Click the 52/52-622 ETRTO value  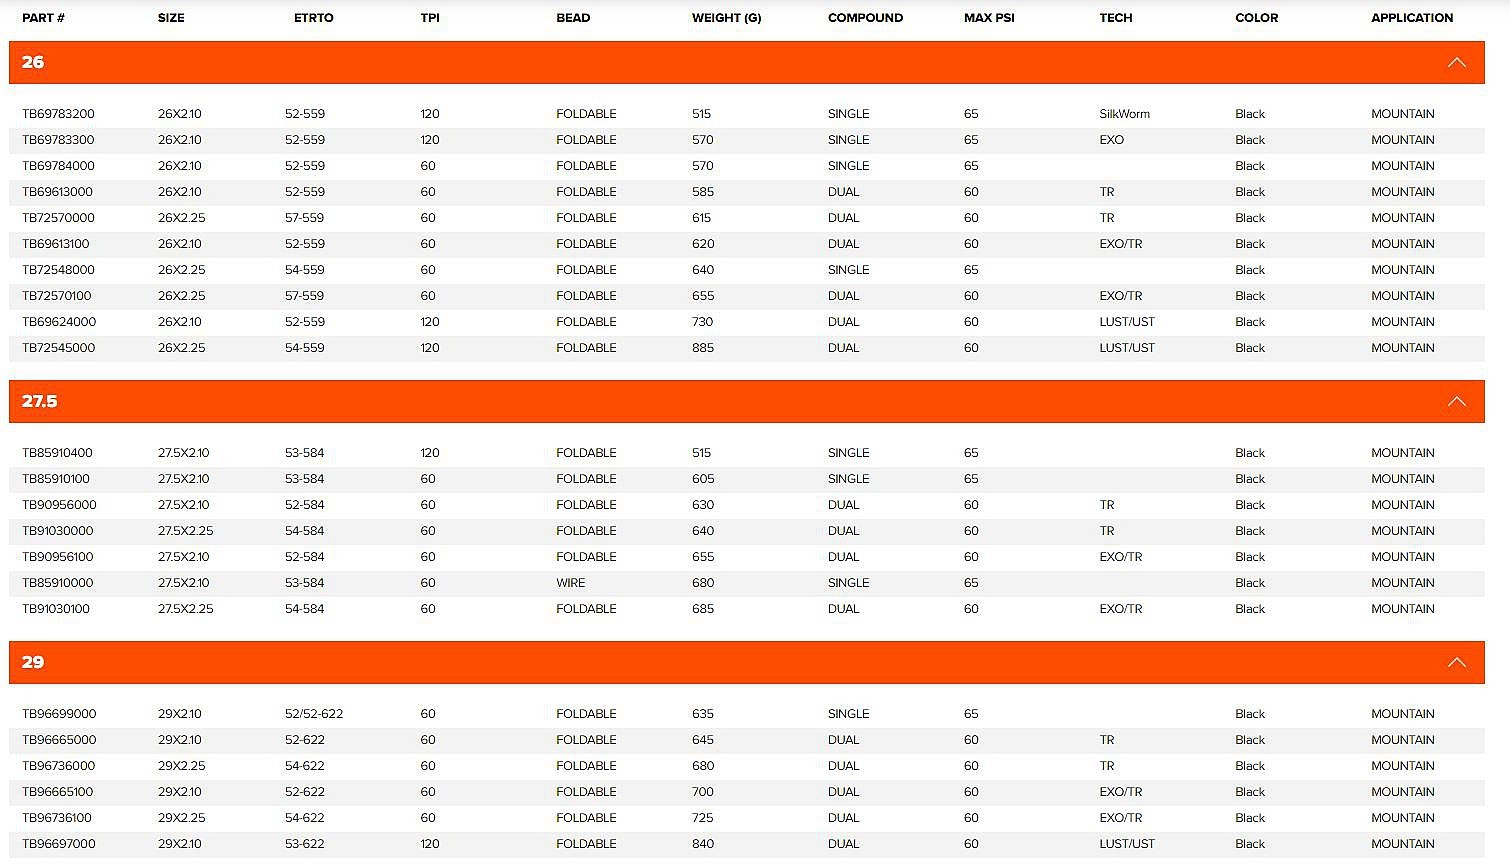pos(314,714)
